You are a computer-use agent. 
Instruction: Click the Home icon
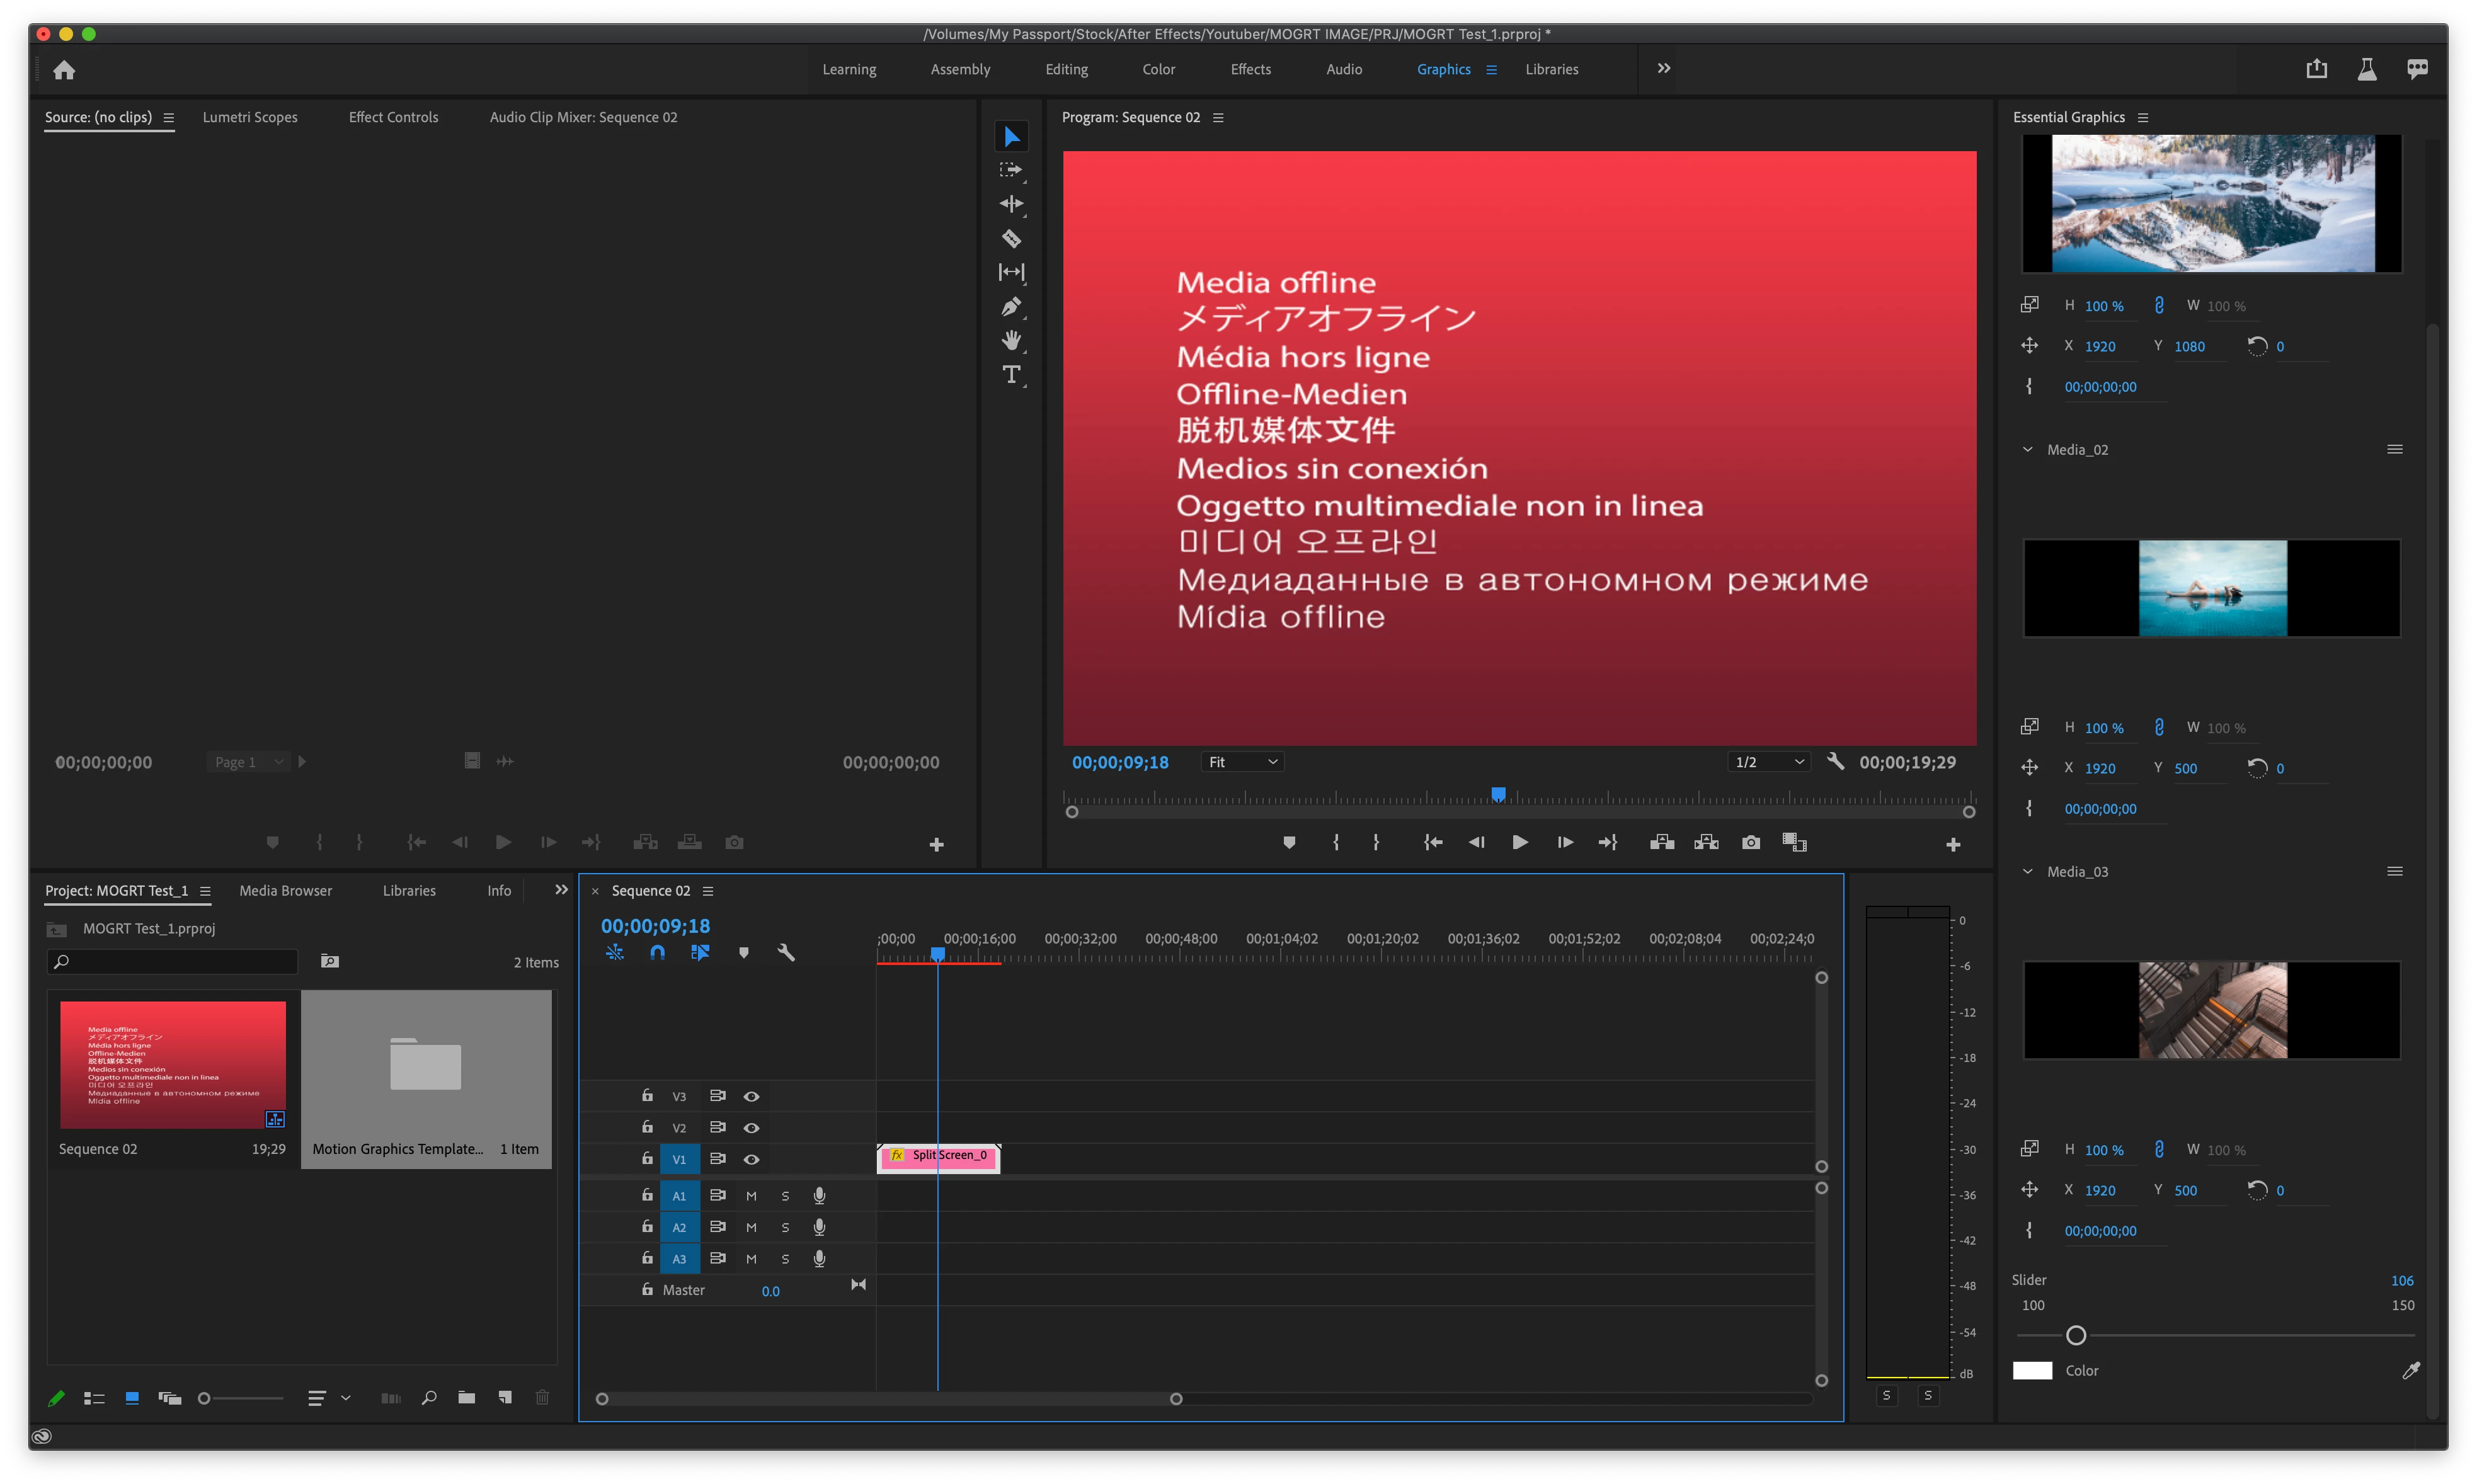pyautogui.click(x=64, y=70)
